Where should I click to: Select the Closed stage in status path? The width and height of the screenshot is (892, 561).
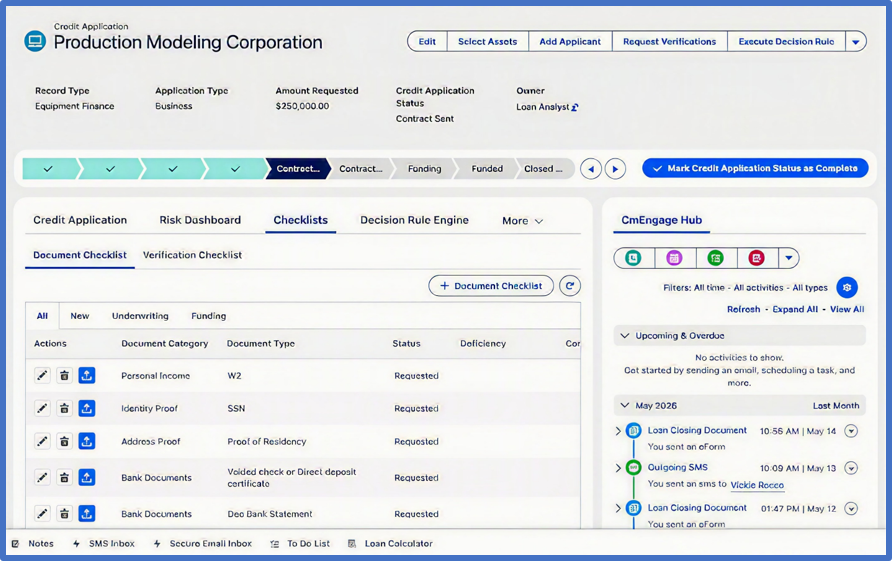click(x=543, y=169)
